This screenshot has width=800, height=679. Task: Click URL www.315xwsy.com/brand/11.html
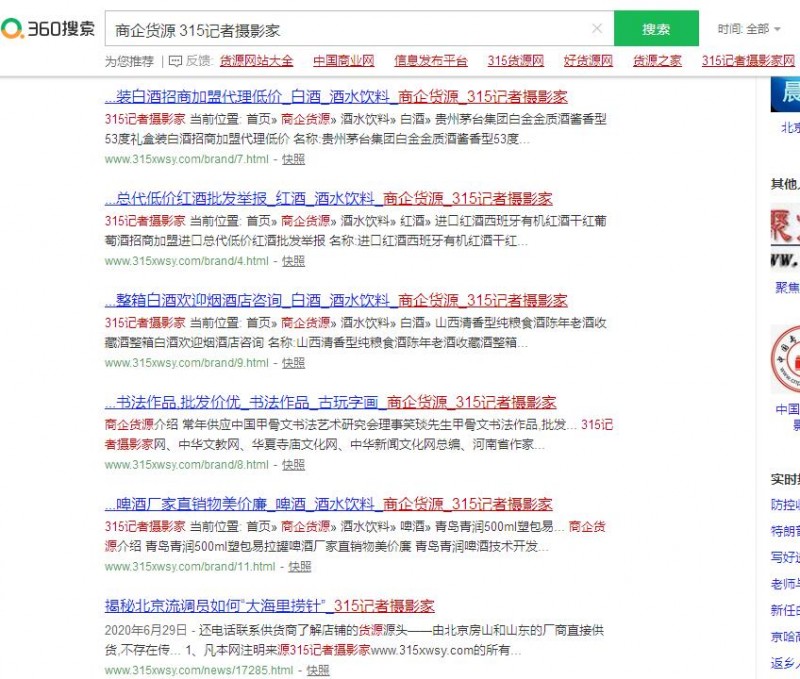(190, 567)
